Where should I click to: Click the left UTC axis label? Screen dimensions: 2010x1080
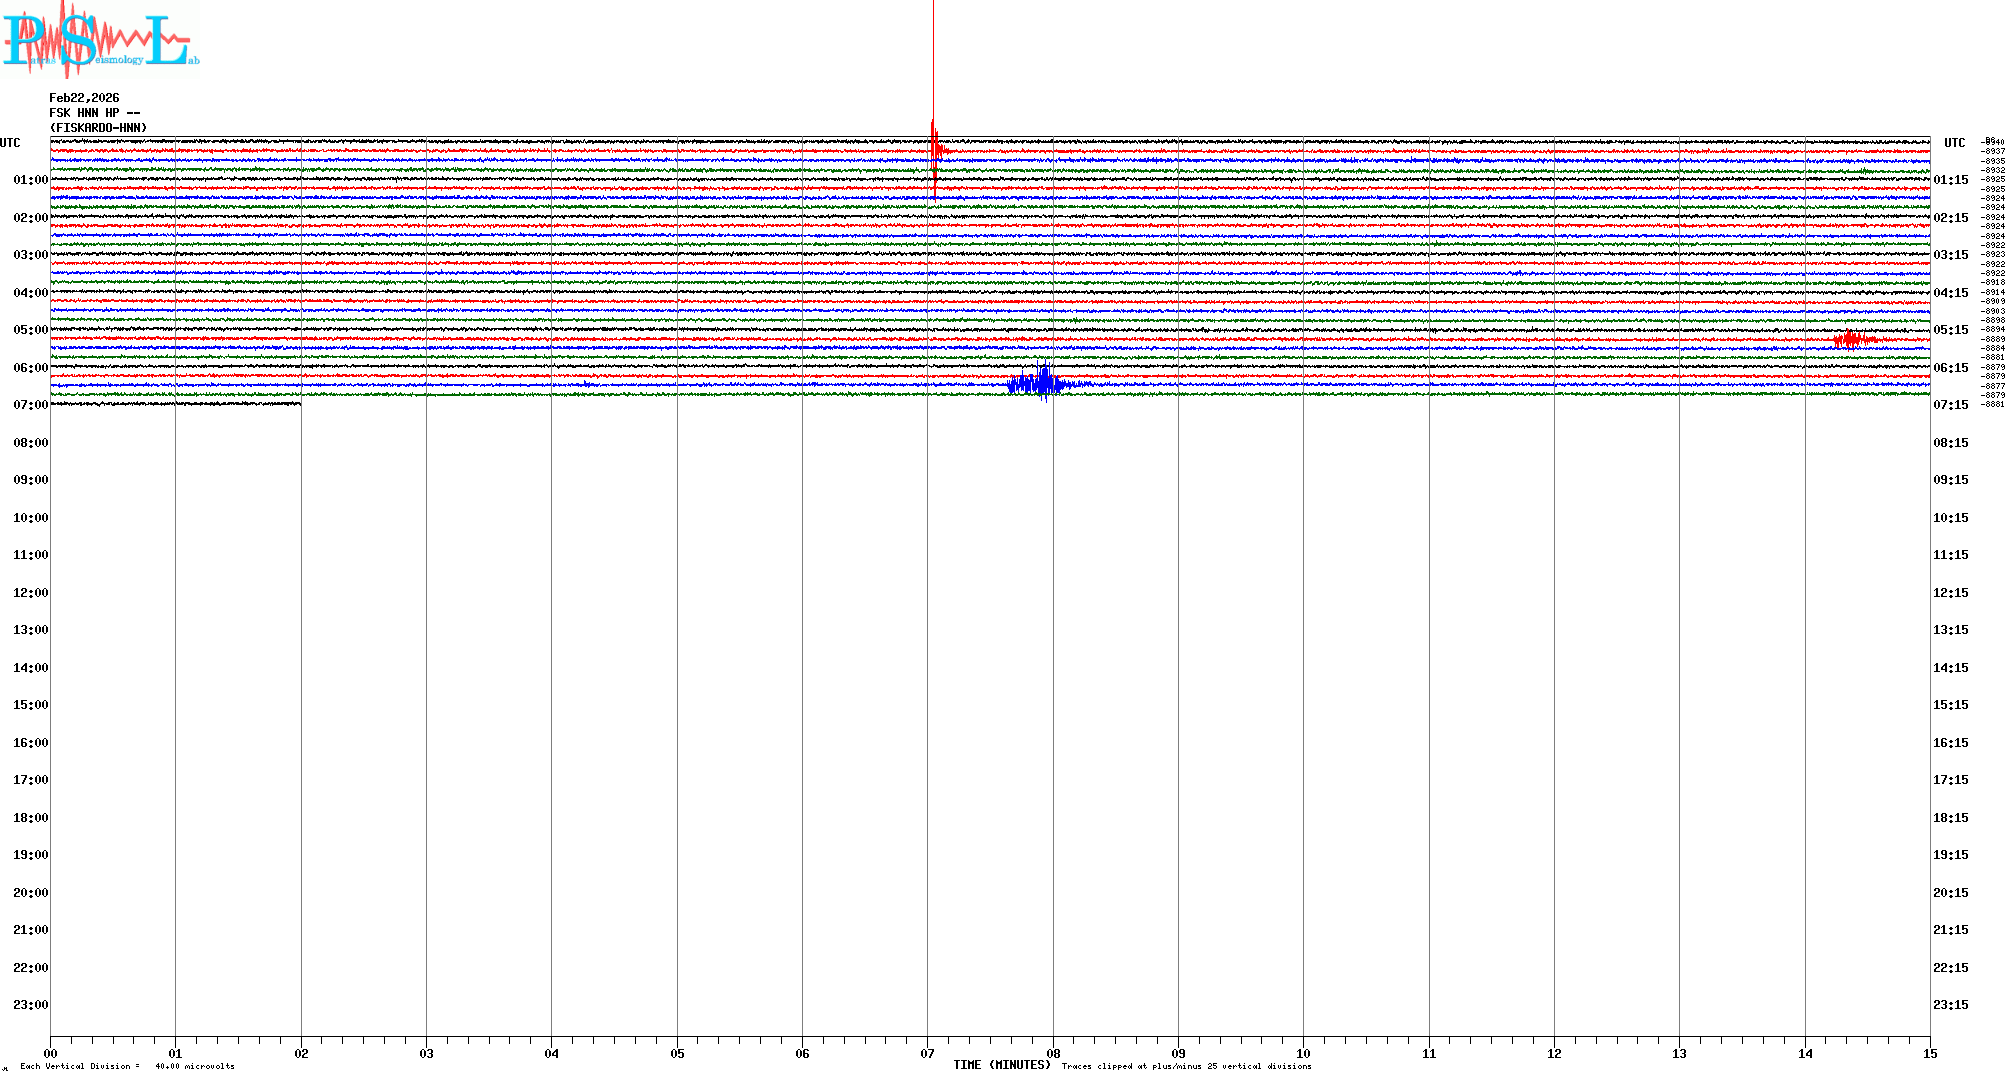(x=10, y=143)
